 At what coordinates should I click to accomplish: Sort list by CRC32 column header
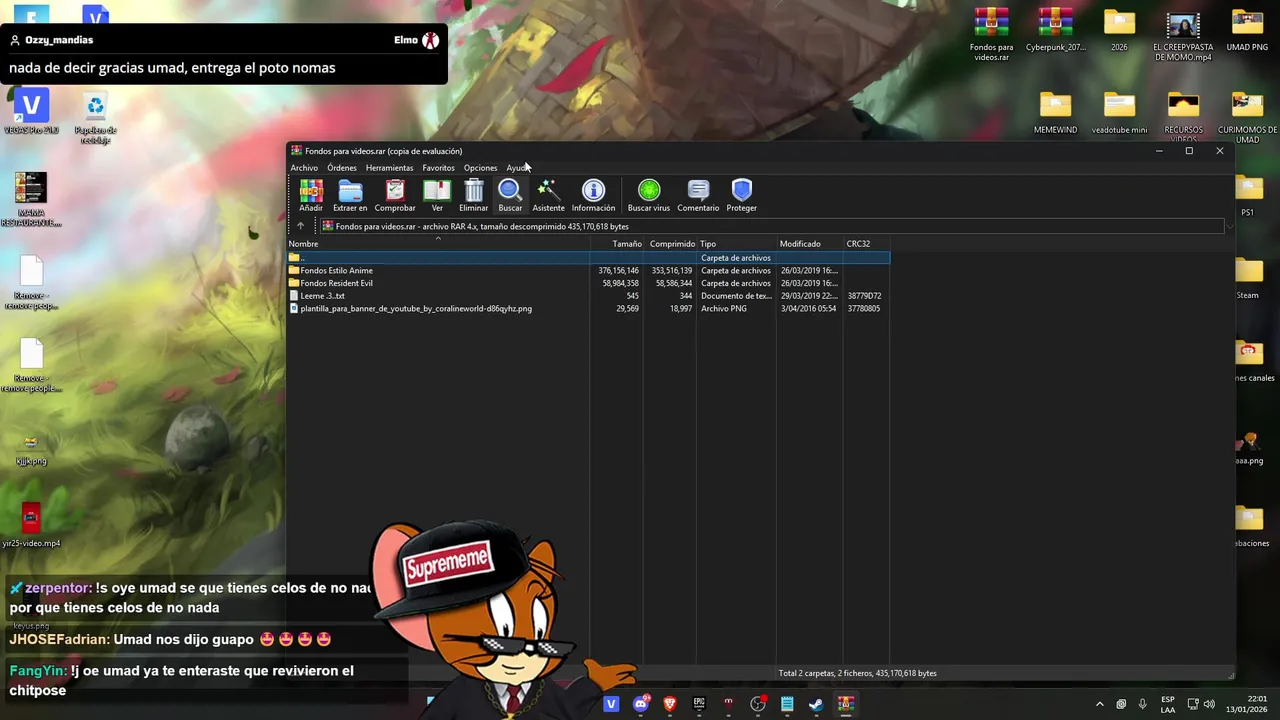[866, 244]
